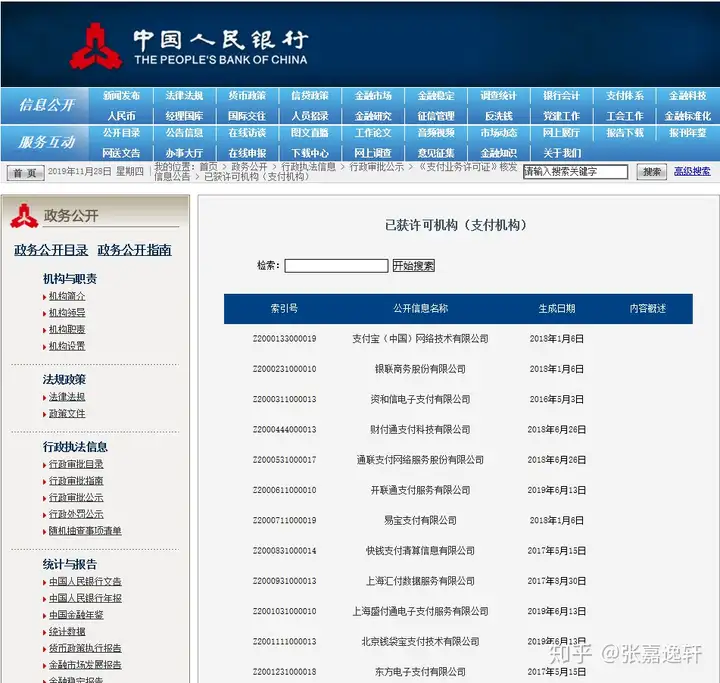Click 行政执法信息 in the breadcrumb

(x=308, y=167)
